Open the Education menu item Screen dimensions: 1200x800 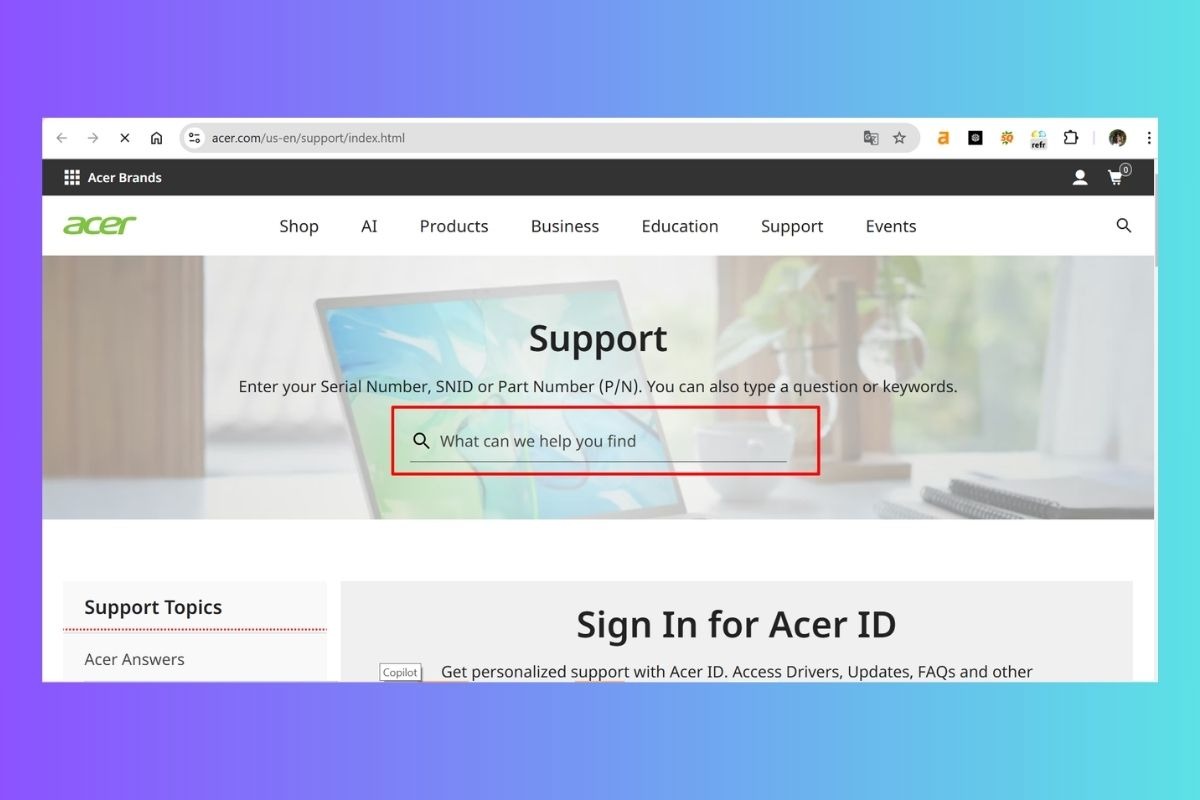coord(680,226)
